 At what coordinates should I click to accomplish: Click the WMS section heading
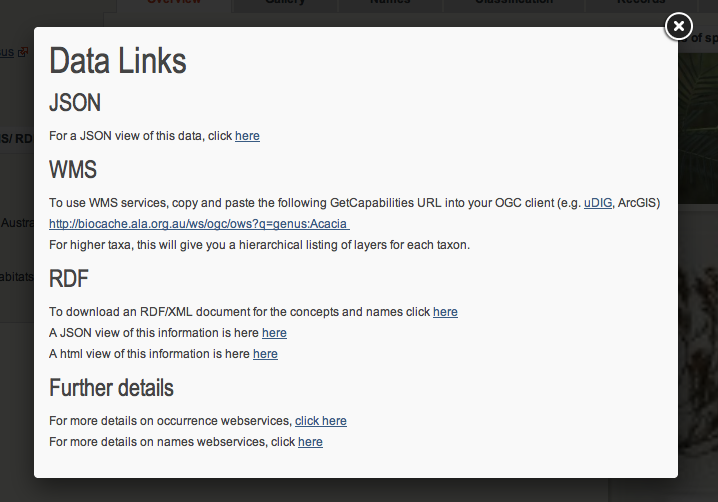click(x=73, y=168)
